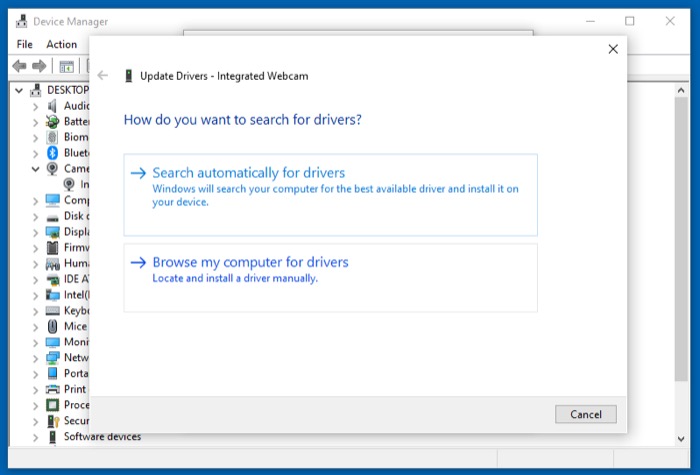Click the back arrow in Update Drivers dialog
This screenshot has width=700, height=475.
[103, 75]
